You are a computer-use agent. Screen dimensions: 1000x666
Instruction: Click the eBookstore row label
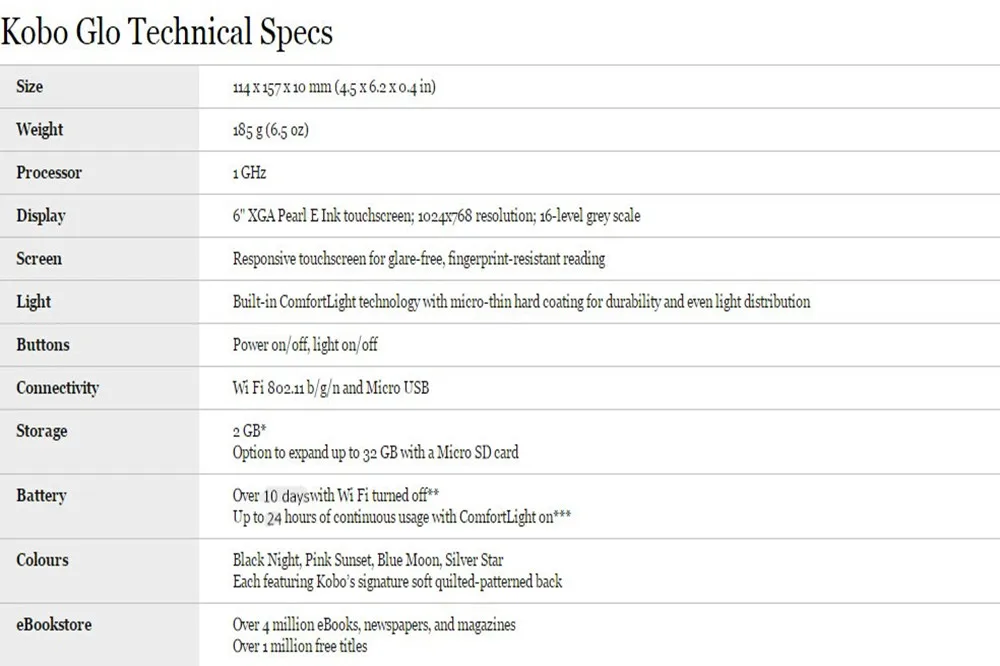[54, 625]
